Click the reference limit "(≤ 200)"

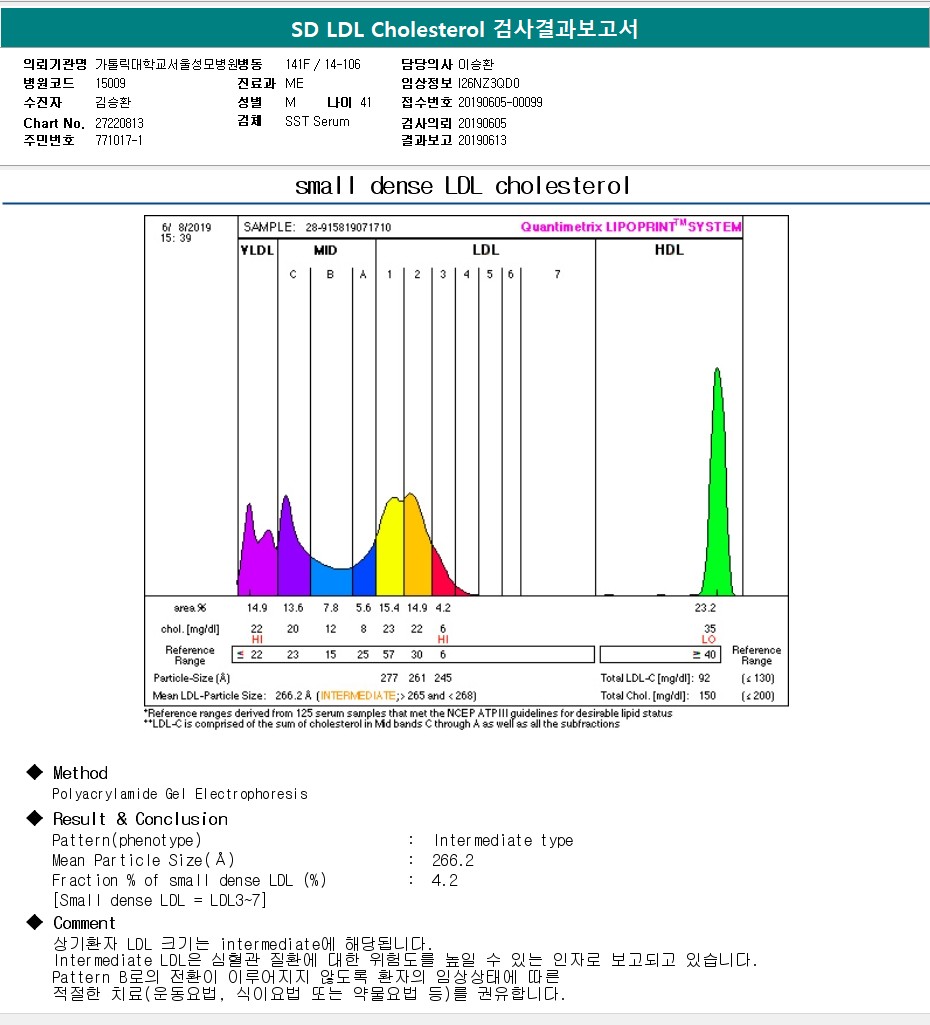(757, 696)
